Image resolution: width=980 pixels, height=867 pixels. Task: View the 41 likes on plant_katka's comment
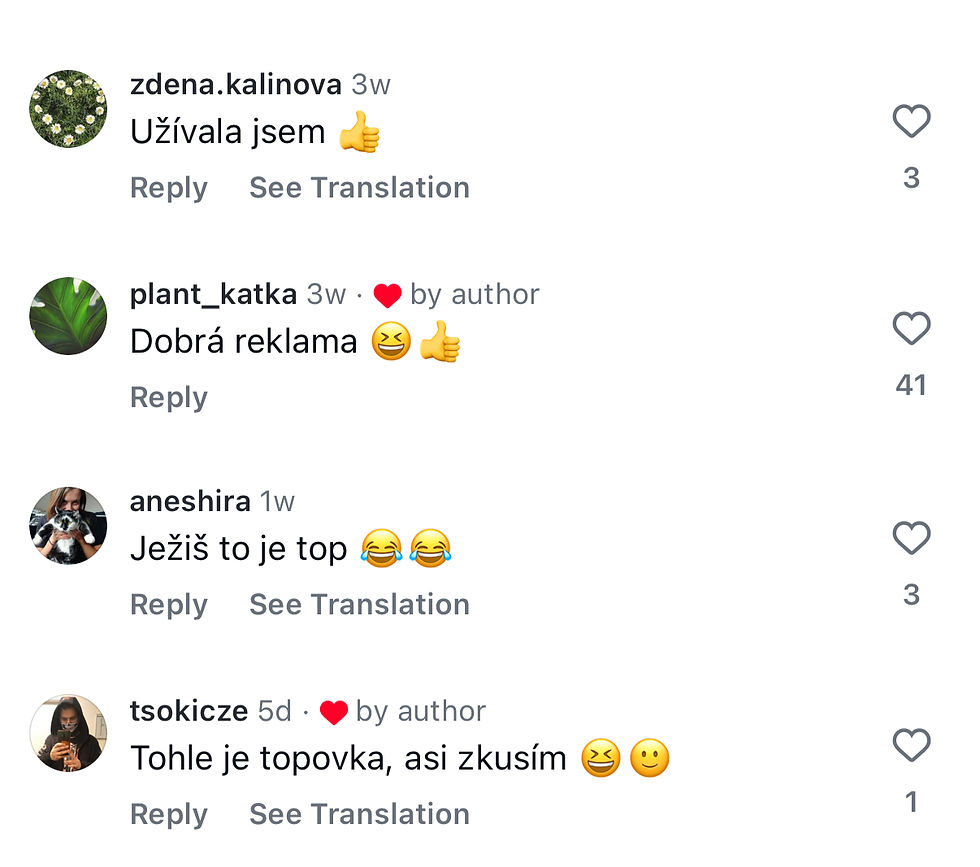pos(911,385)
